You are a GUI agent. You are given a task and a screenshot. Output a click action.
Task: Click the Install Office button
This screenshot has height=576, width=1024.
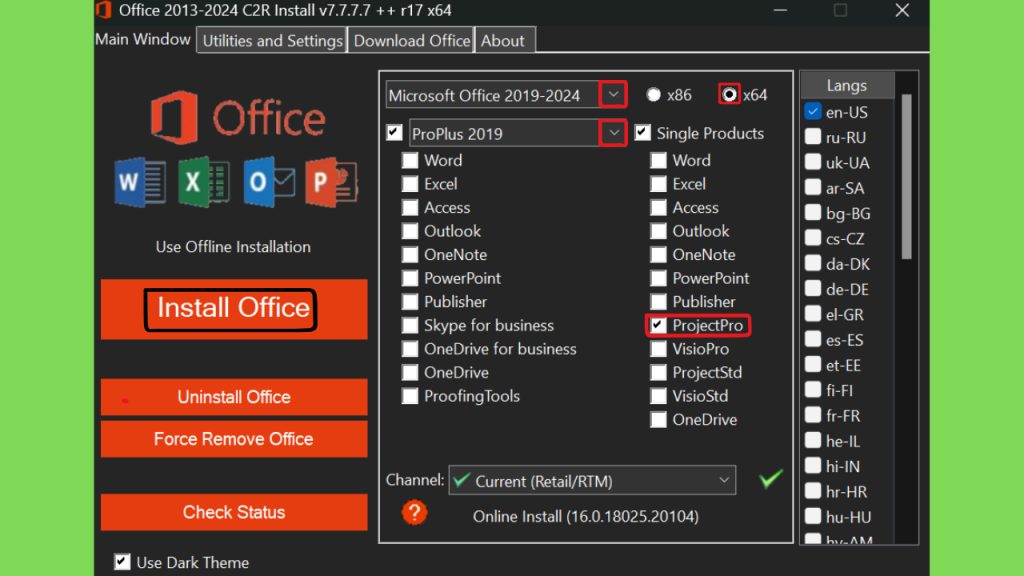(234, 309)
